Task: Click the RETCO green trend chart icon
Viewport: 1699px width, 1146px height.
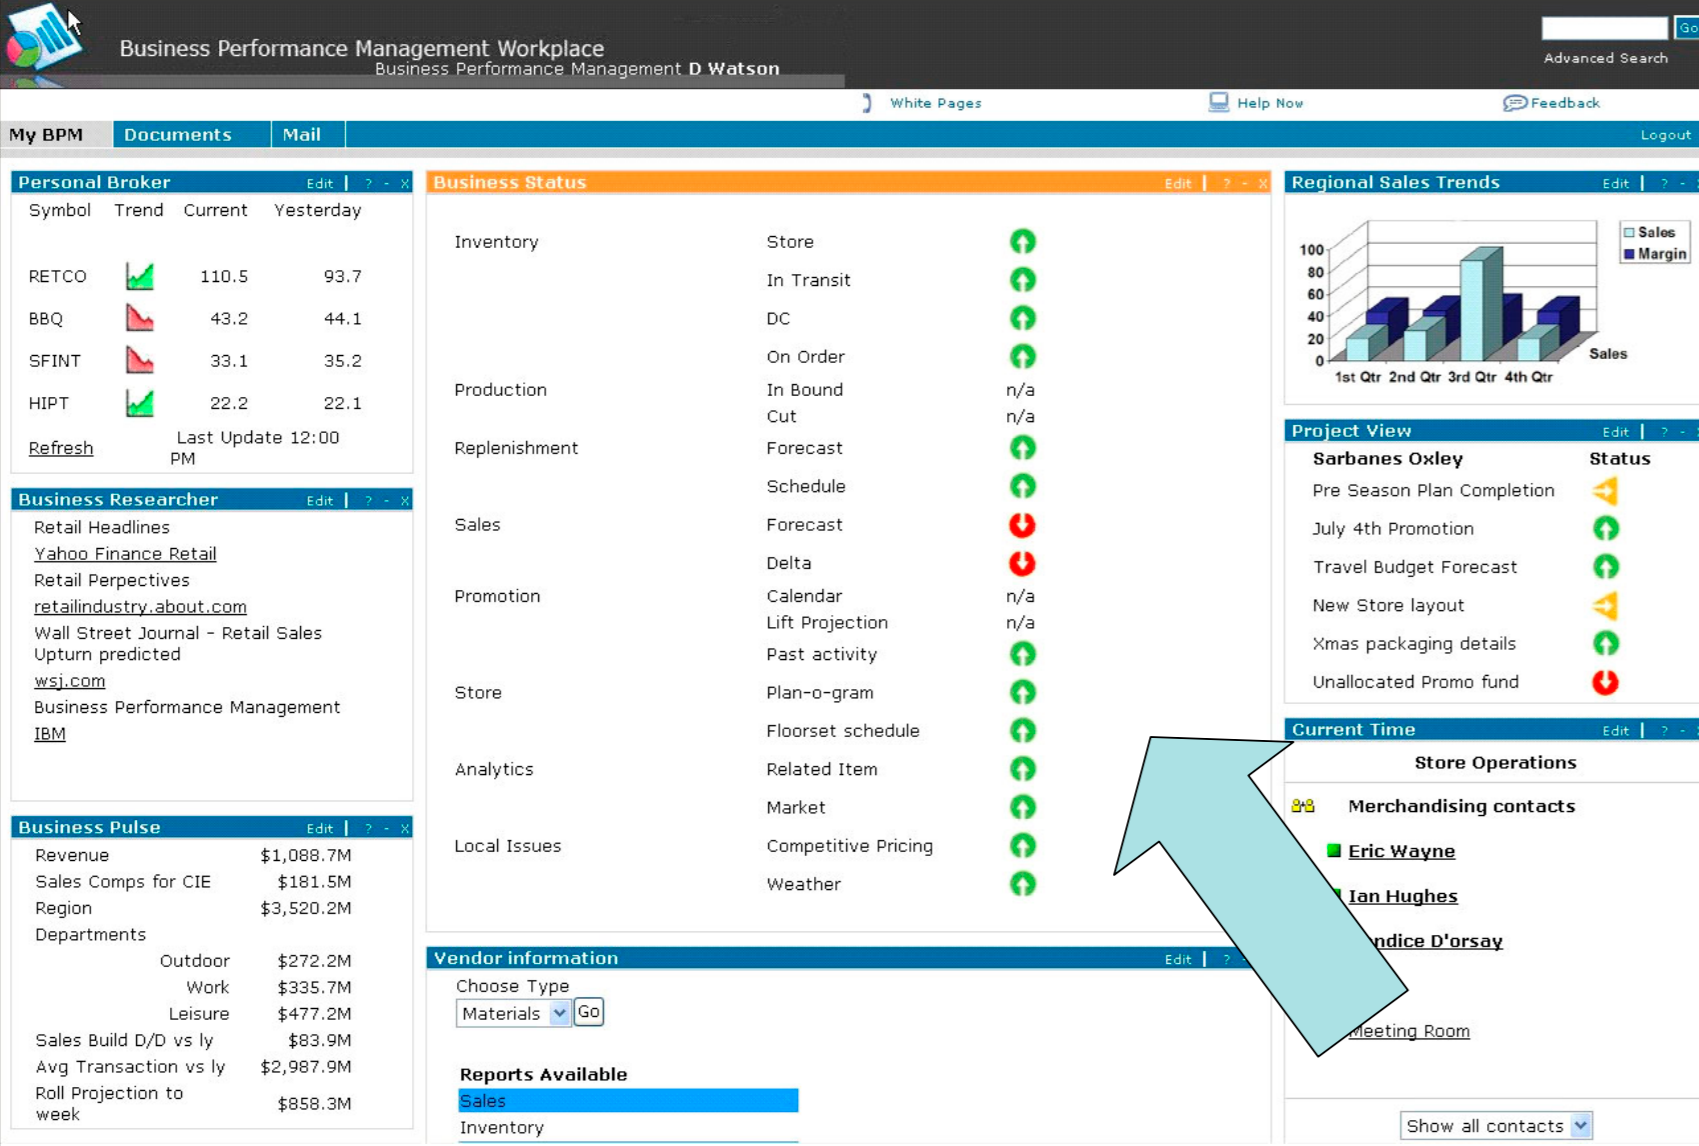Action: (x=139, y=276)
